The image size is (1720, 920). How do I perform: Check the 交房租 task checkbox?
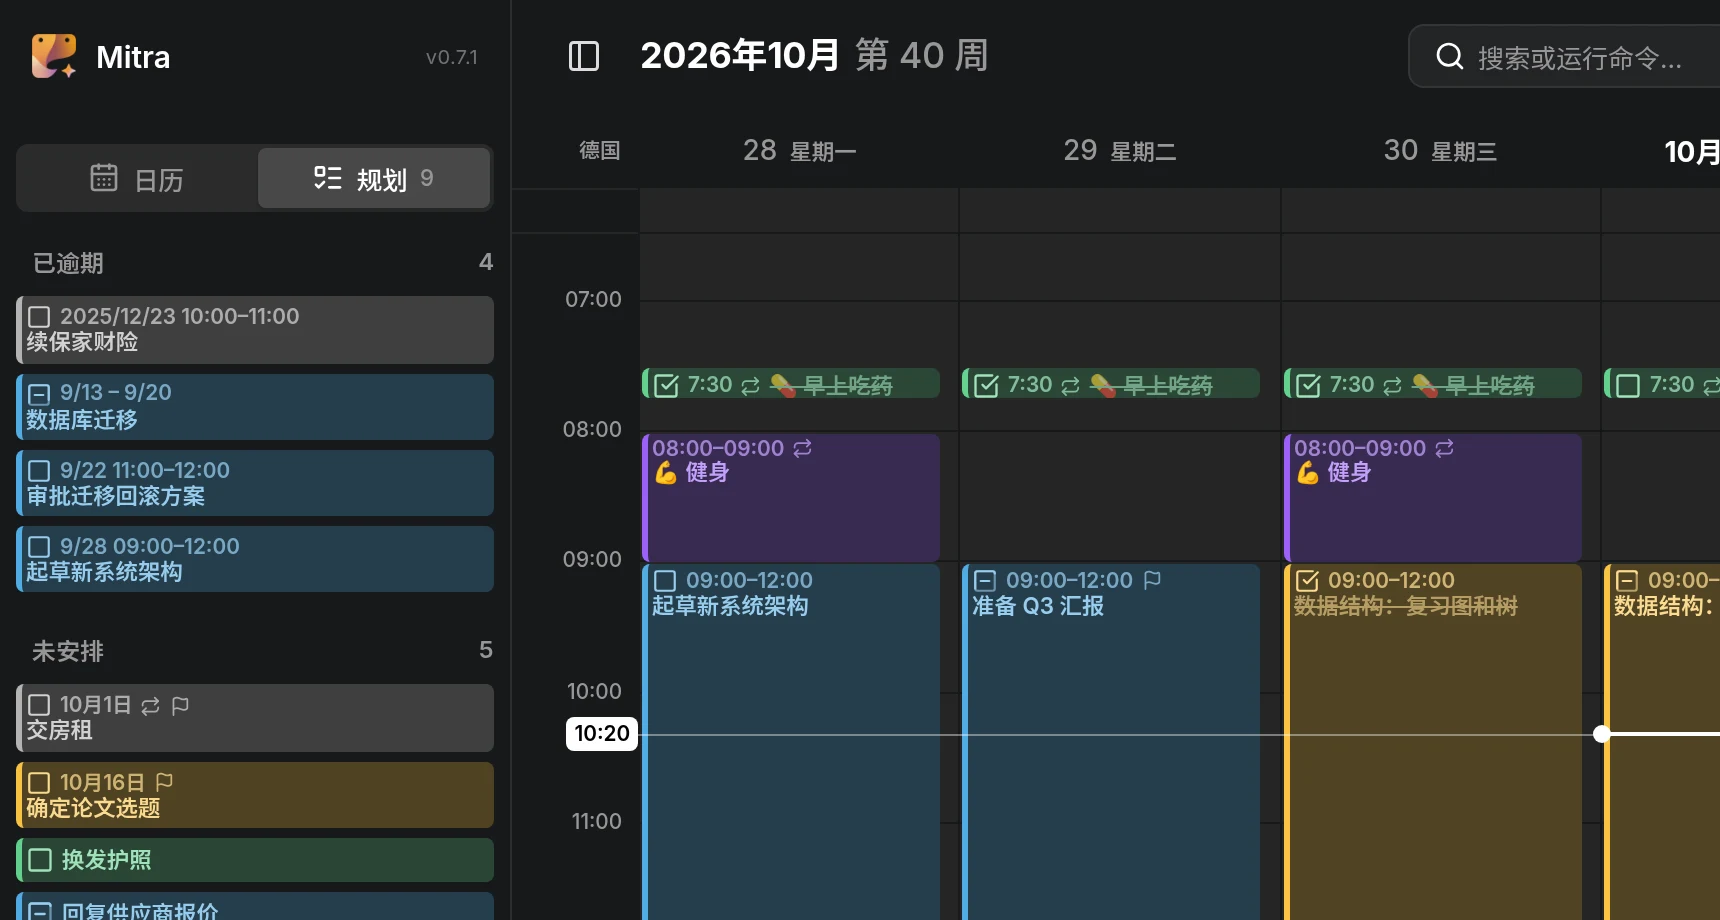click(39, 705)
